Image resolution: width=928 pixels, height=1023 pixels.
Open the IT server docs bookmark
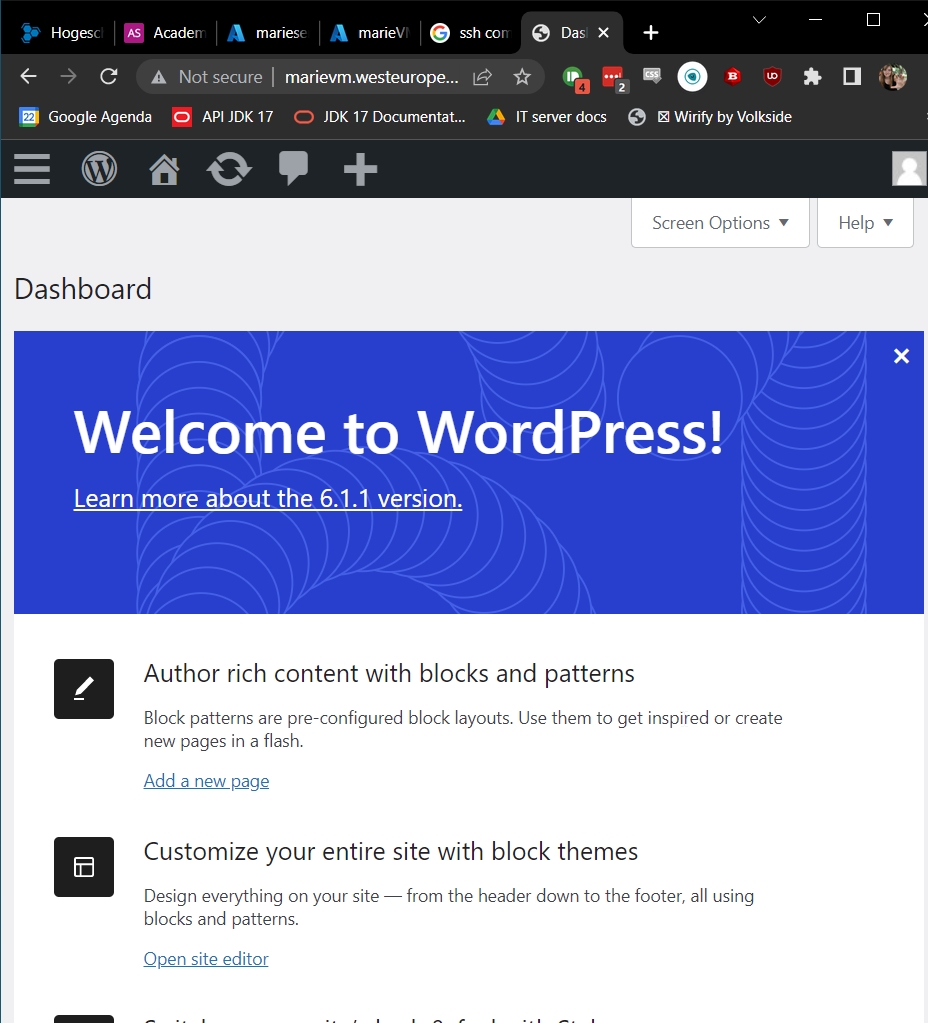tap(547, 117)
